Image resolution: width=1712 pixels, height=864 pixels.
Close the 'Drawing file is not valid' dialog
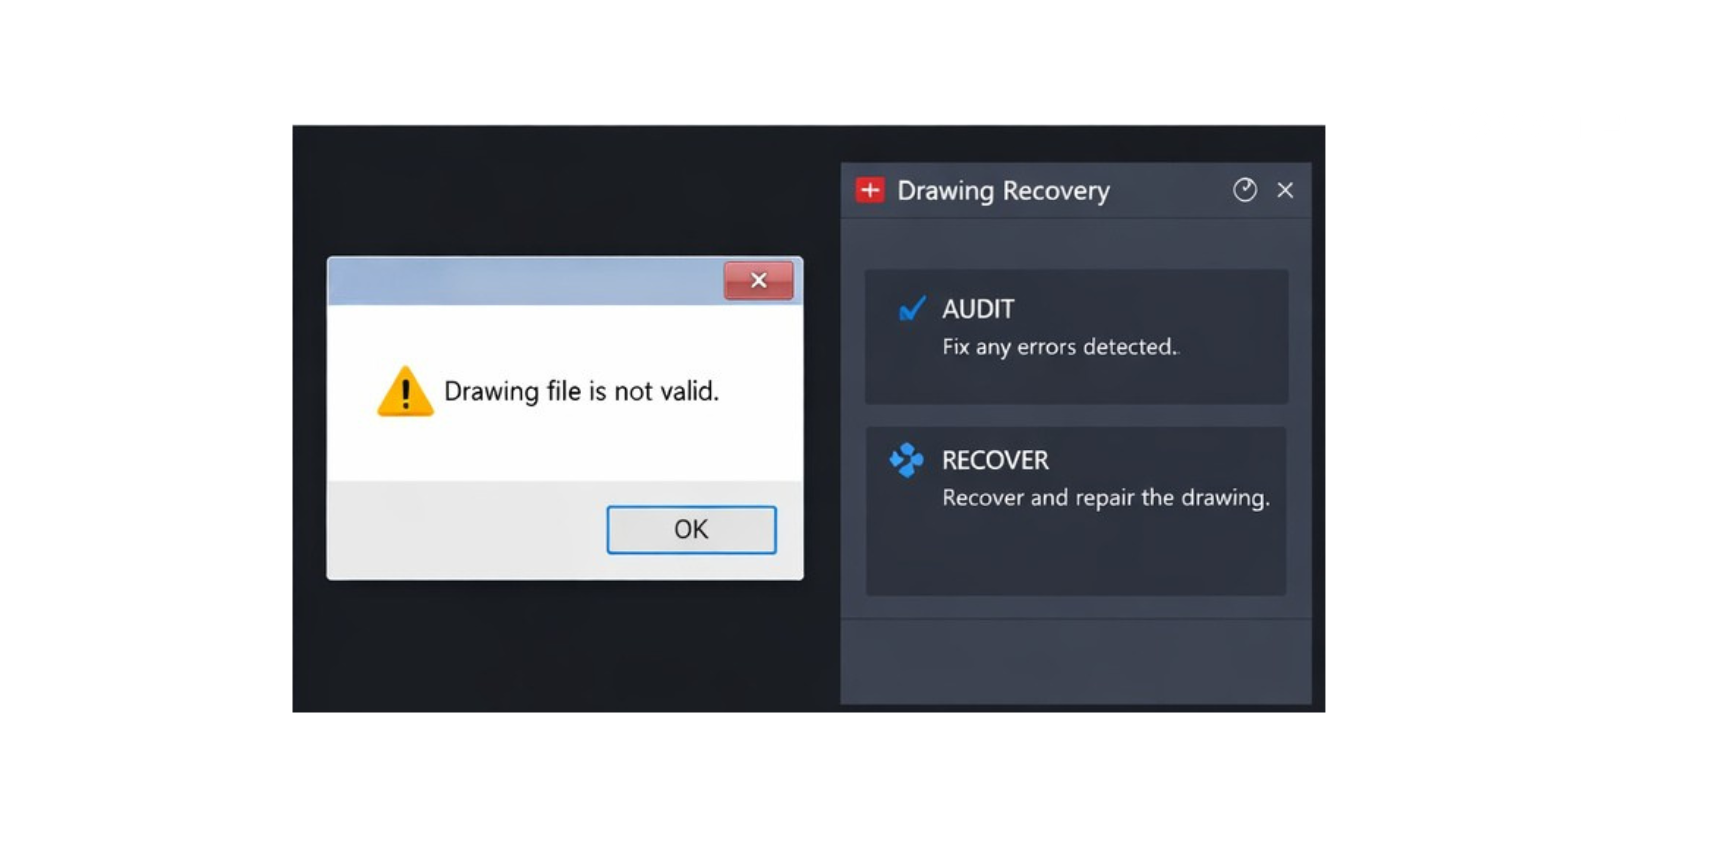[758, 281]
